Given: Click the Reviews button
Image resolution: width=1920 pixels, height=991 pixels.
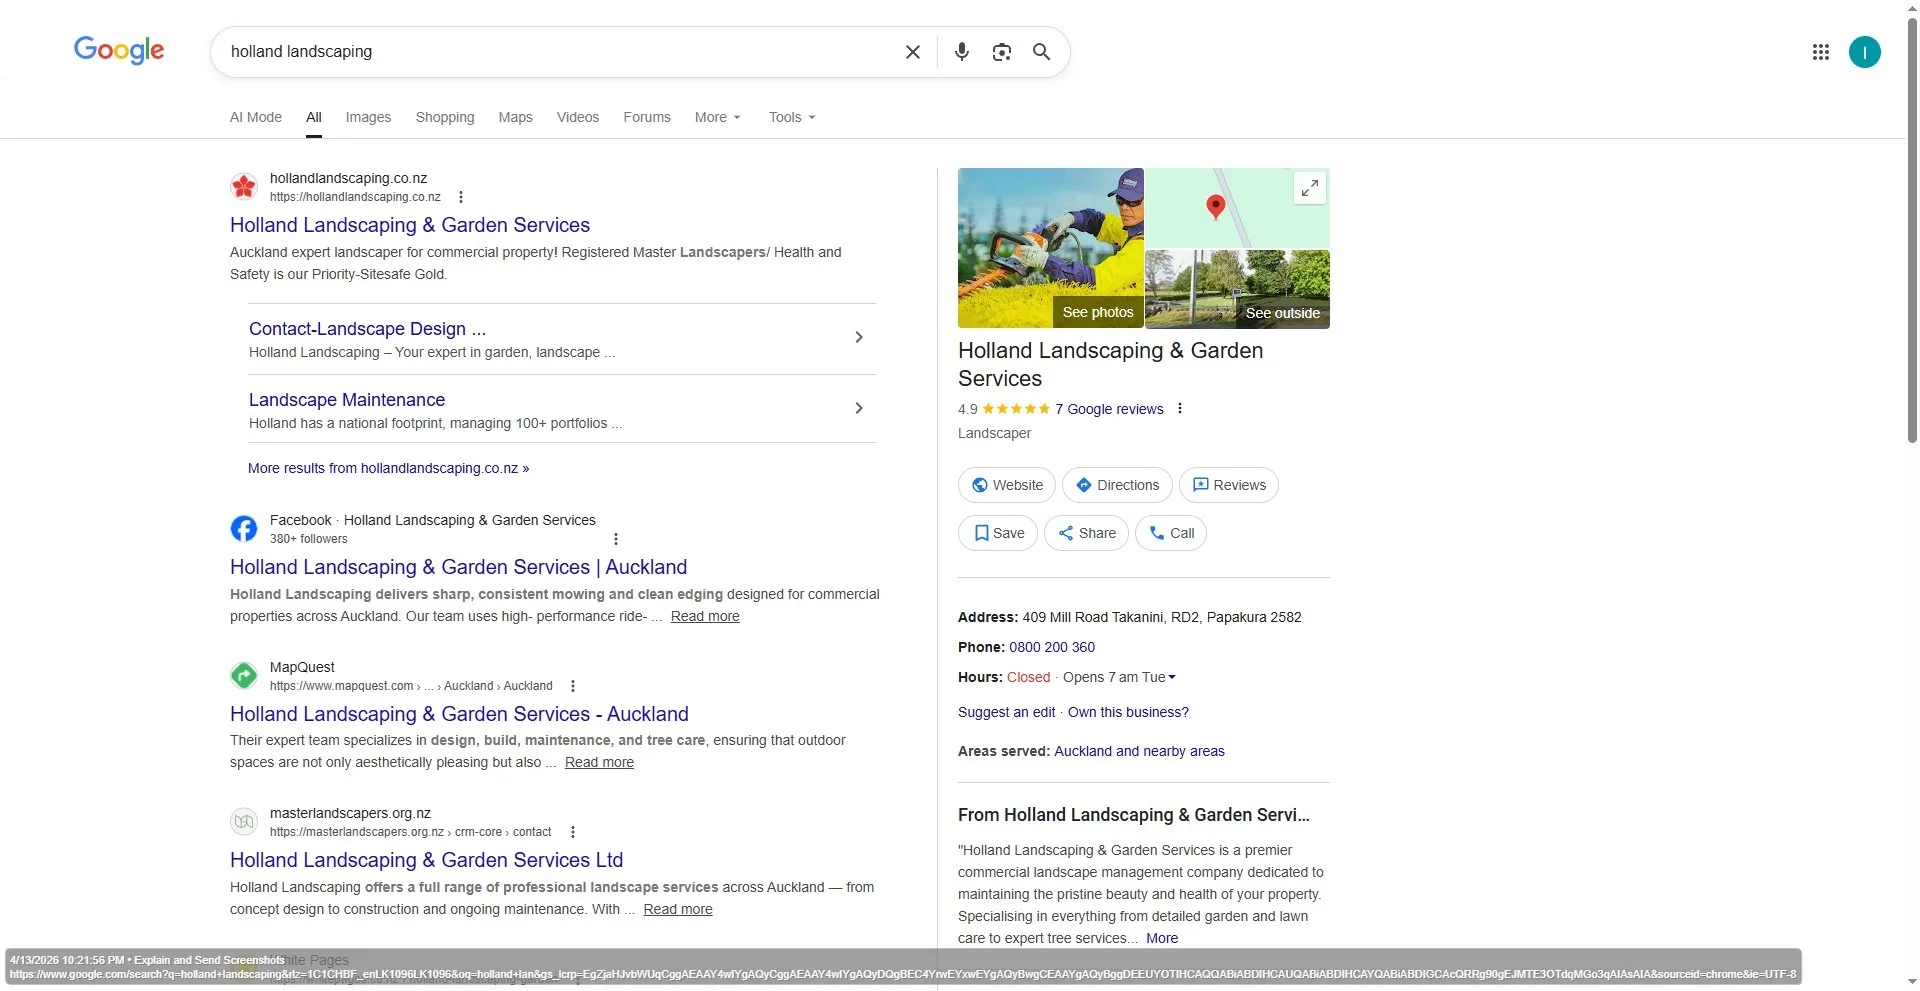Looking at the screenshot, I should click(x=1229, y=485).
